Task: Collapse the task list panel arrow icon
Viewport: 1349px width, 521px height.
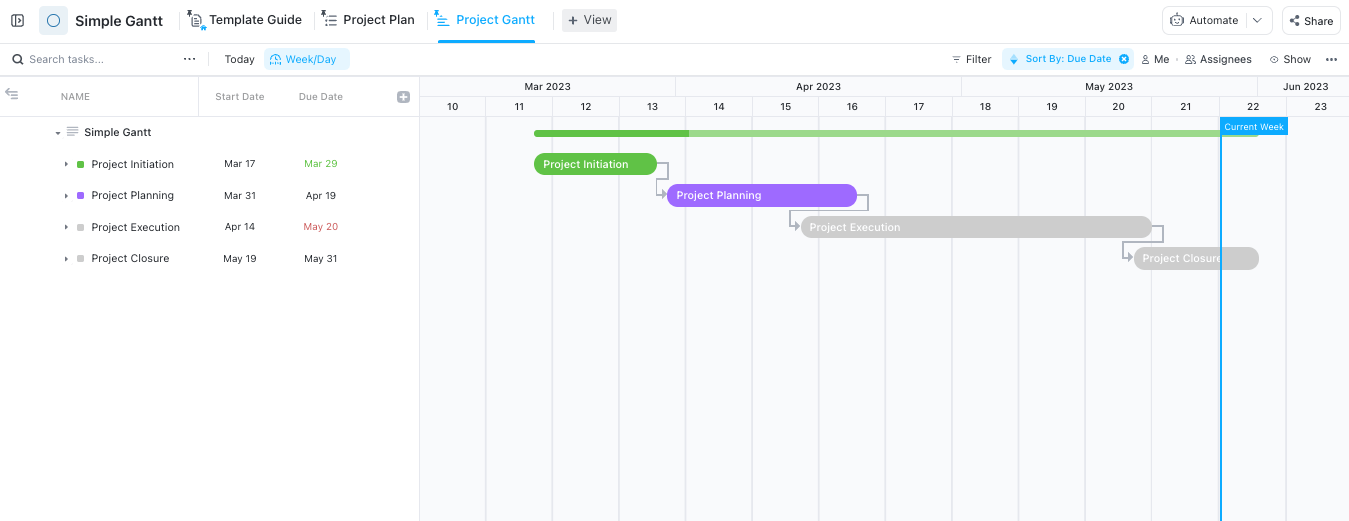Action: click(x=12, y=94)
